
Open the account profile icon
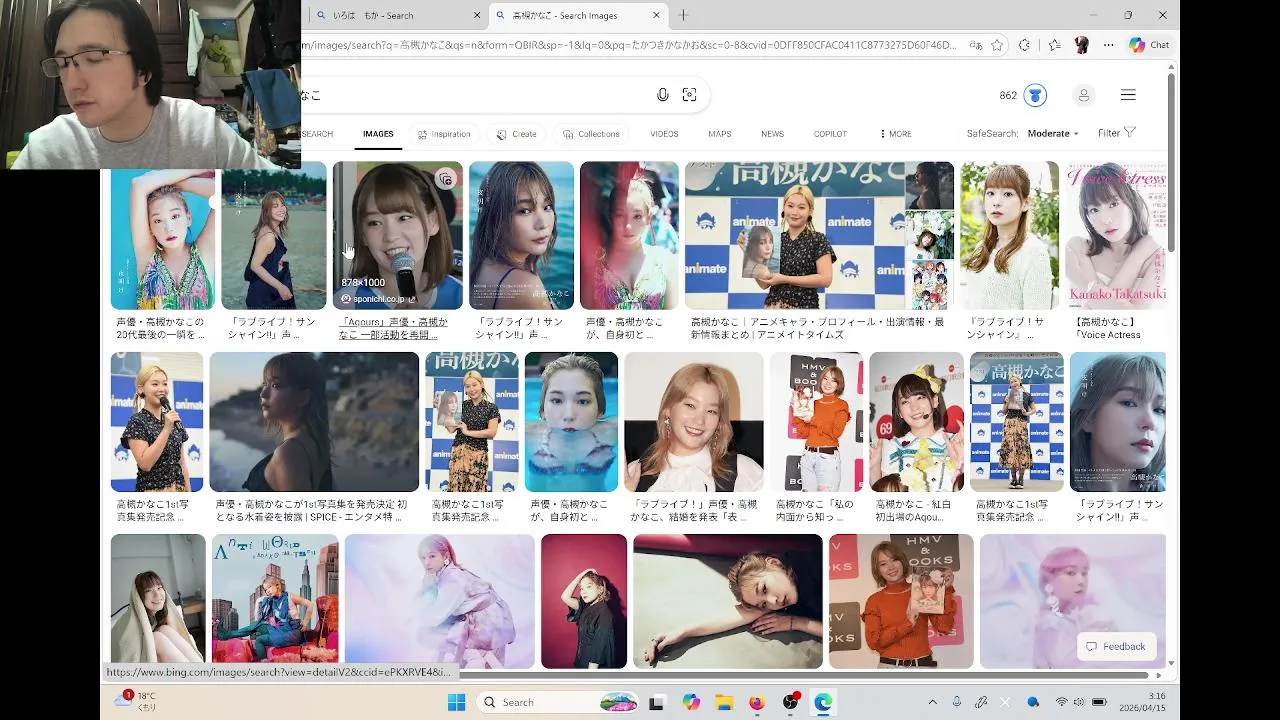1083,95
